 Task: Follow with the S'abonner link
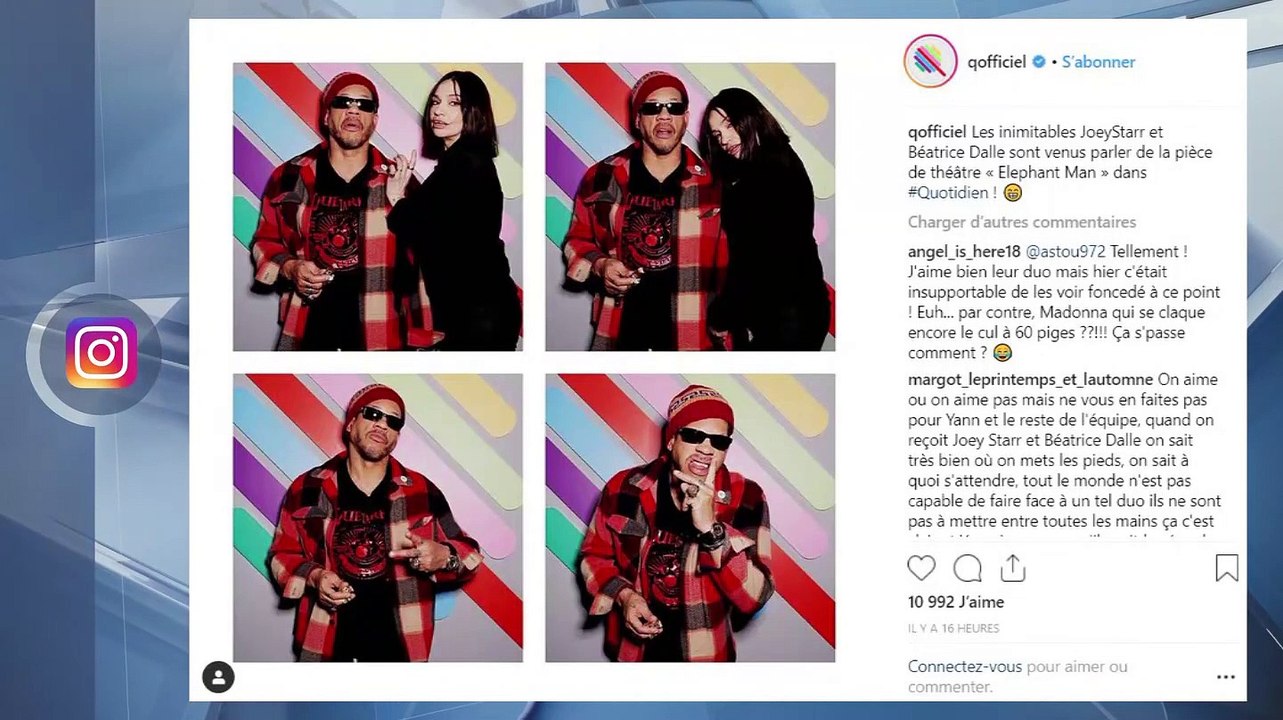1098,62
